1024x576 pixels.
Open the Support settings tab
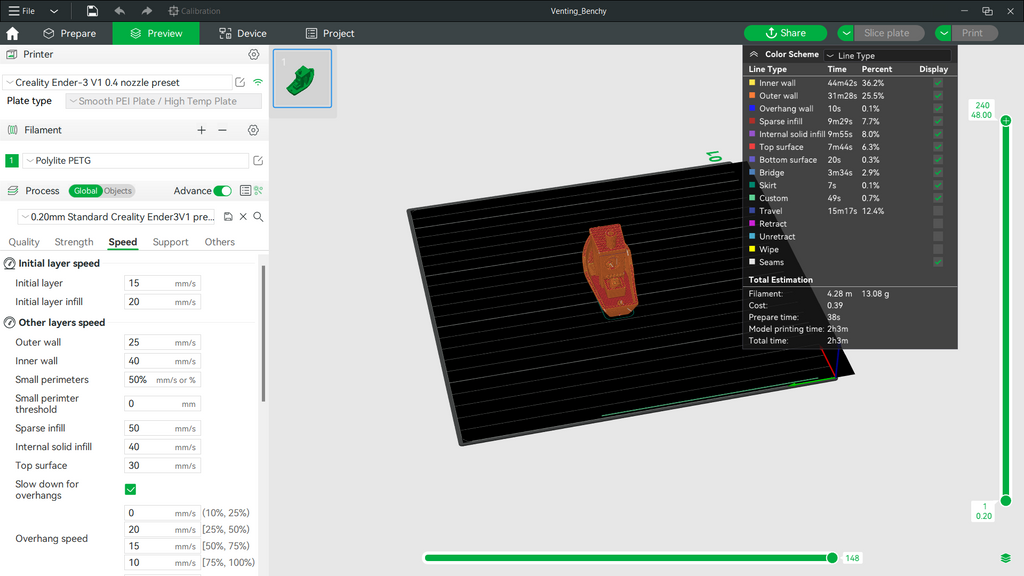click(x=170, y=242)
